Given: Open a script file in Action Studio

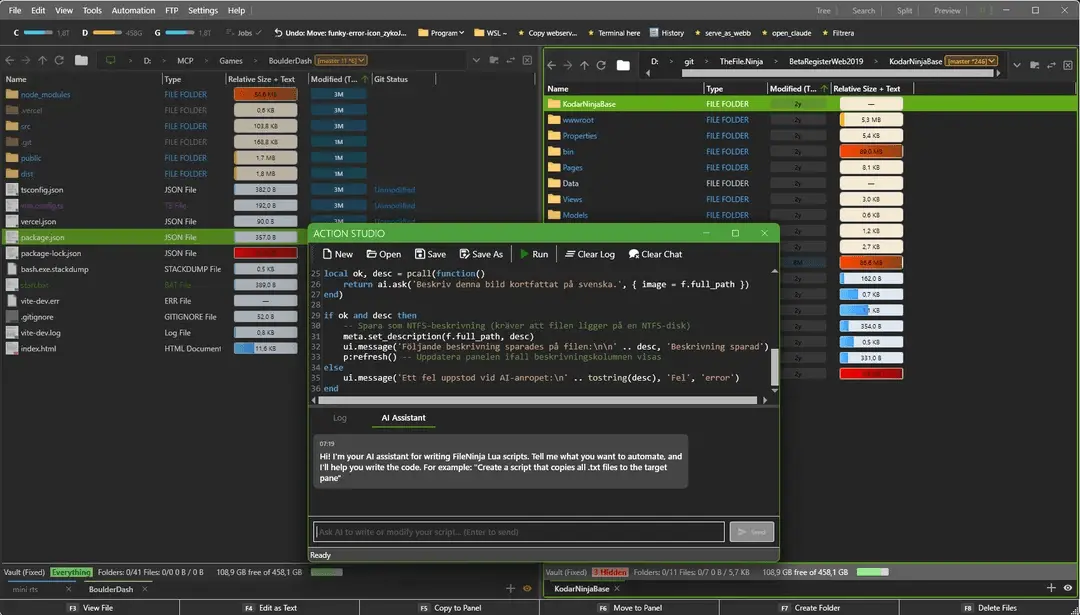Looking at the screenshot, I should click(384, 254).
